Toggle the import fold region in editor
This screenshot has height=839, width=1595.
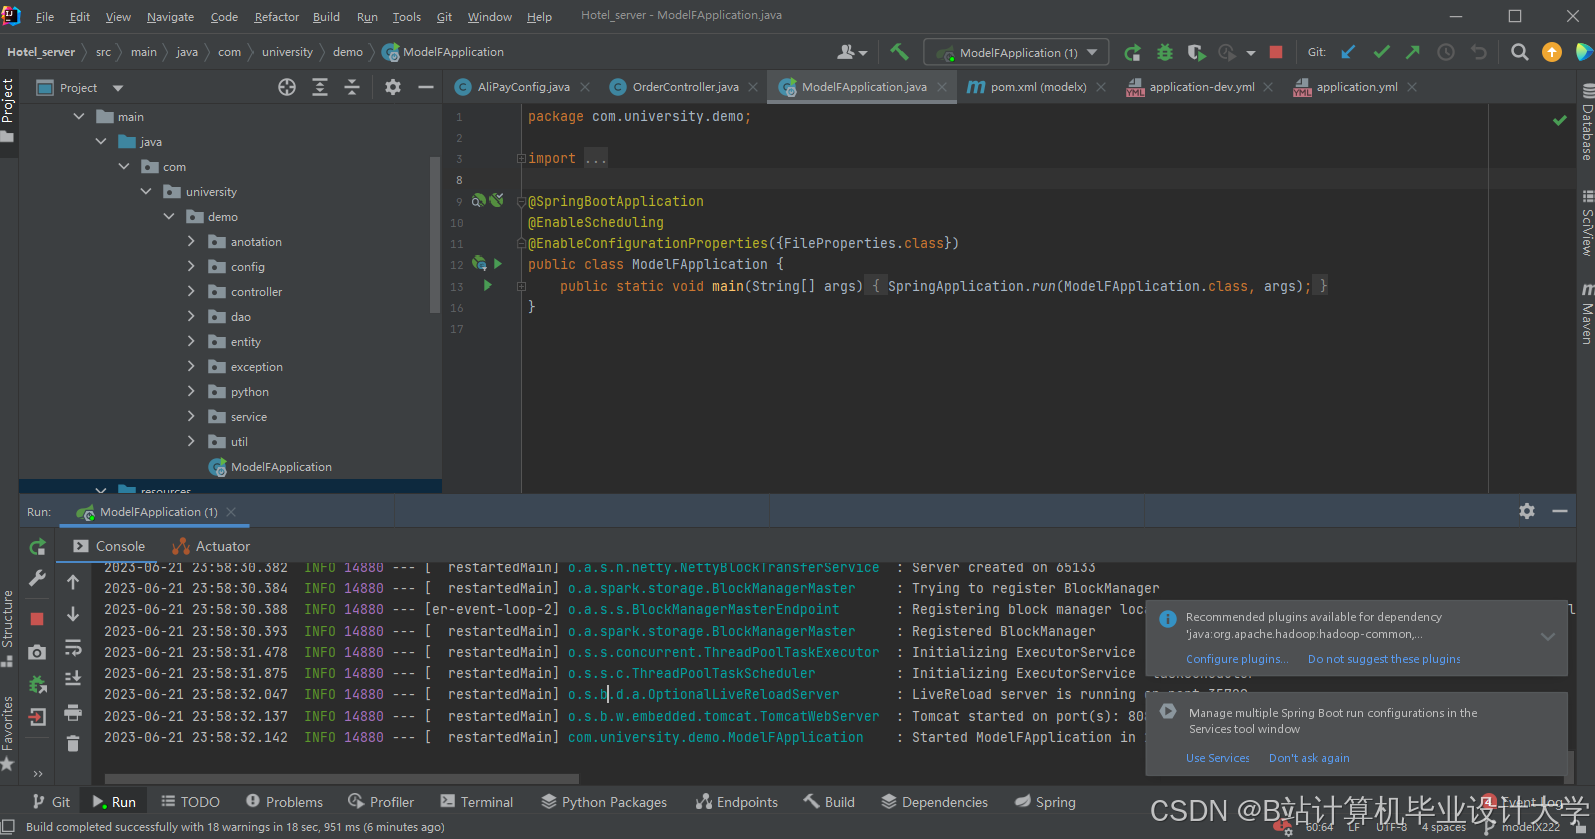521,159
